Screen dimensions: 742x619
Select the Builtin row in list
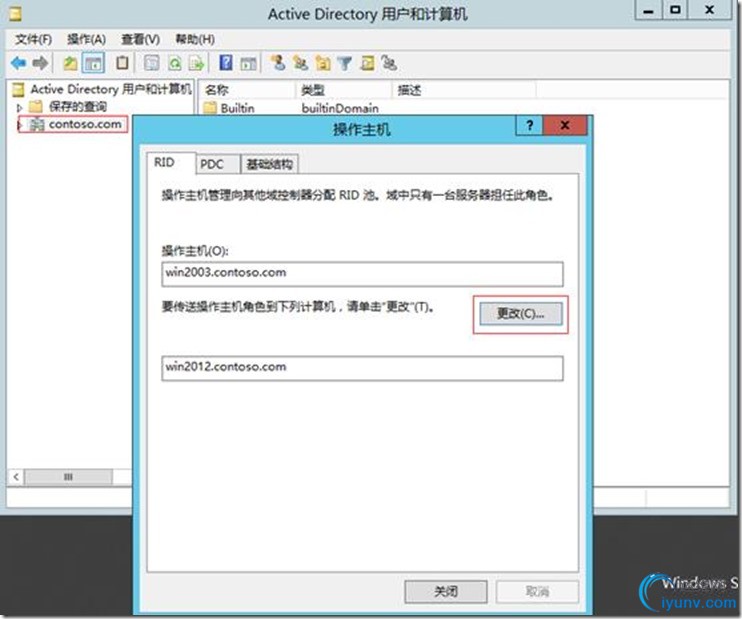[238, 108]
